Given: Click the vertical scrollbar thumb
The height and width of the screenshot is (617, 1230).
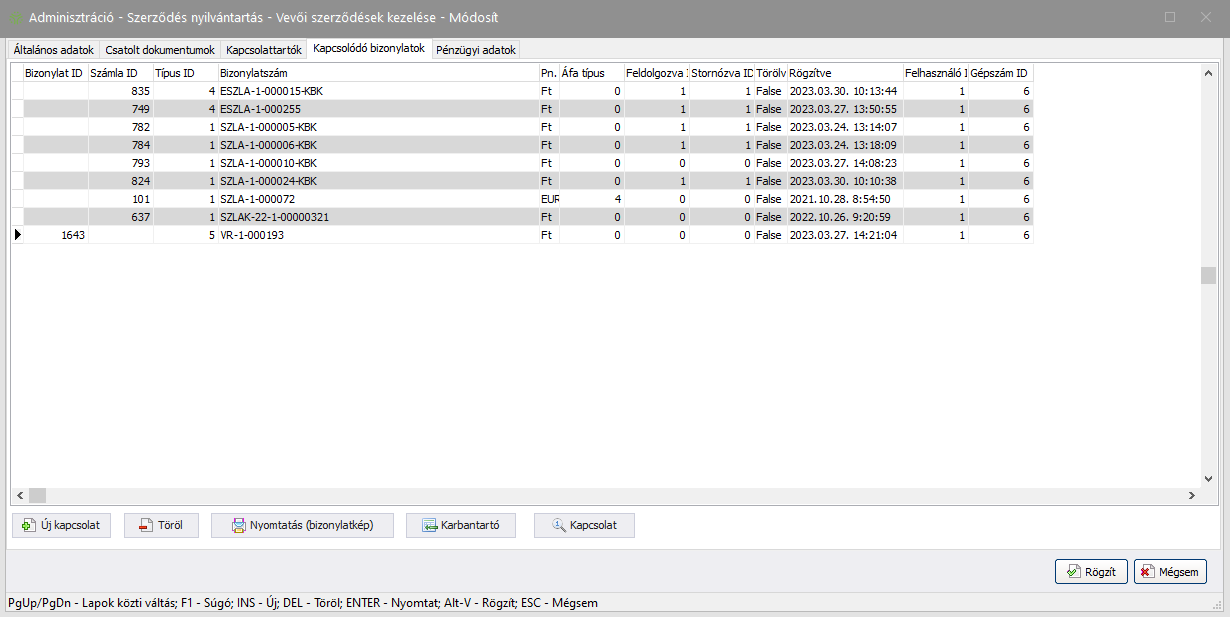Looking at the screenshot, I should tap(1208, 276).
